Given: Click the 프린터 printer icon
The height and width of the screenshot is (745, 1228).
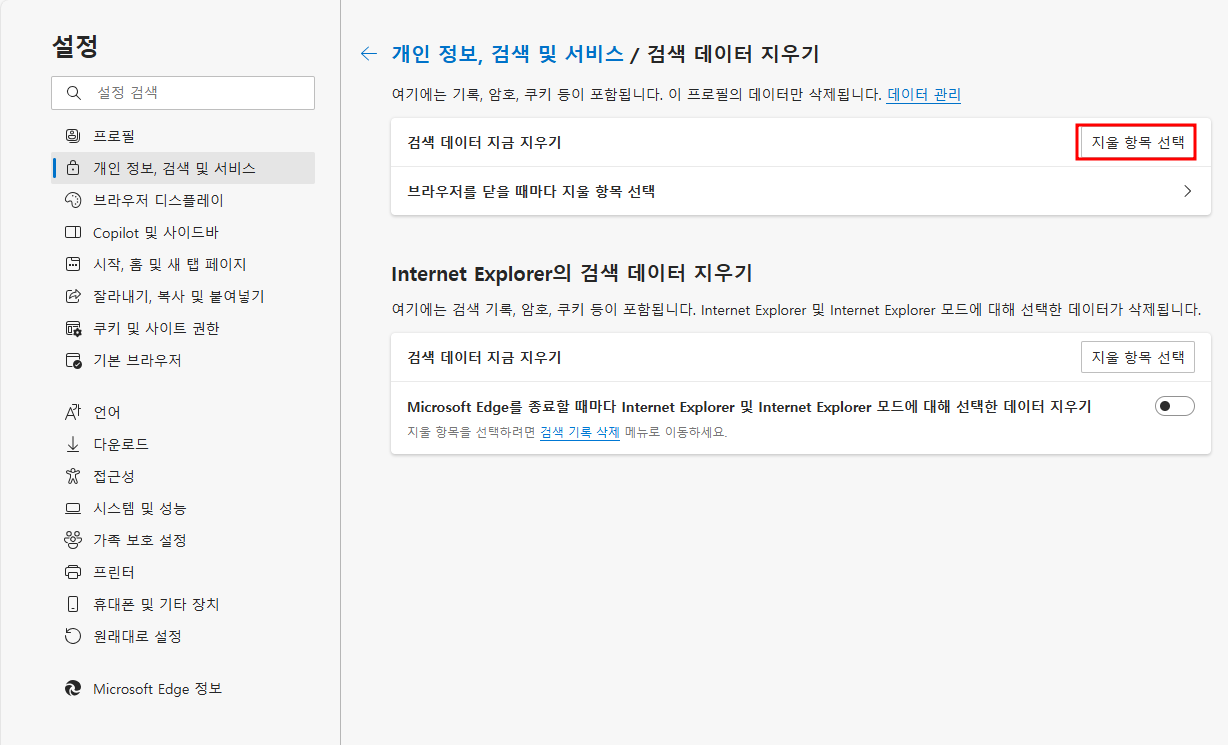Looking at the screenshot, I should coord(72,572).
